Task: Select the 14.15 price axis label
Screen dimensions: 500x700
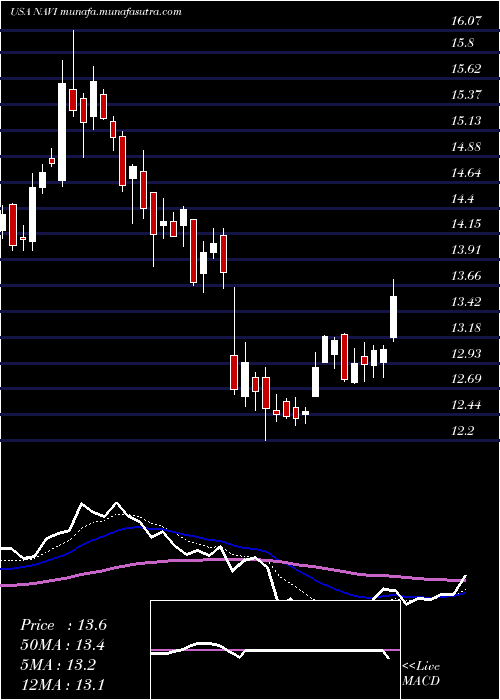Action: click(467, 223)
